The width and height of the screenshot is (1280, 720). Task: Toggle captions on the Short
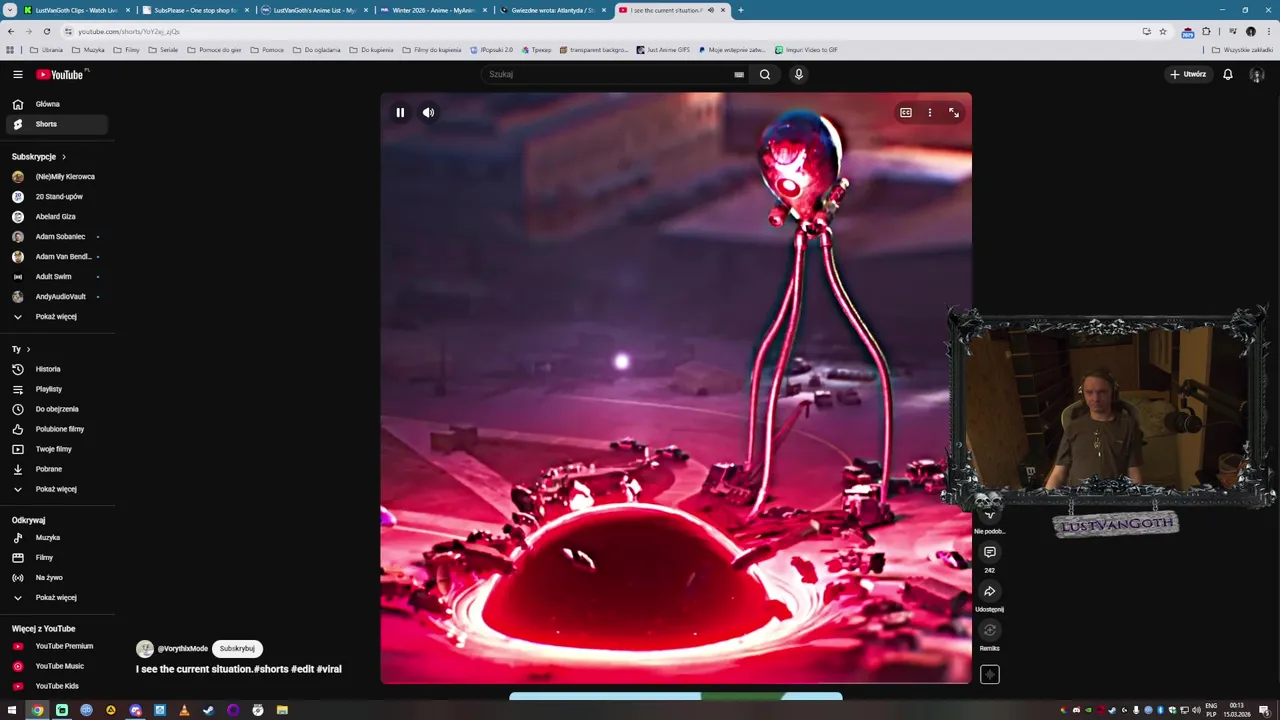[x=906, y=113]
